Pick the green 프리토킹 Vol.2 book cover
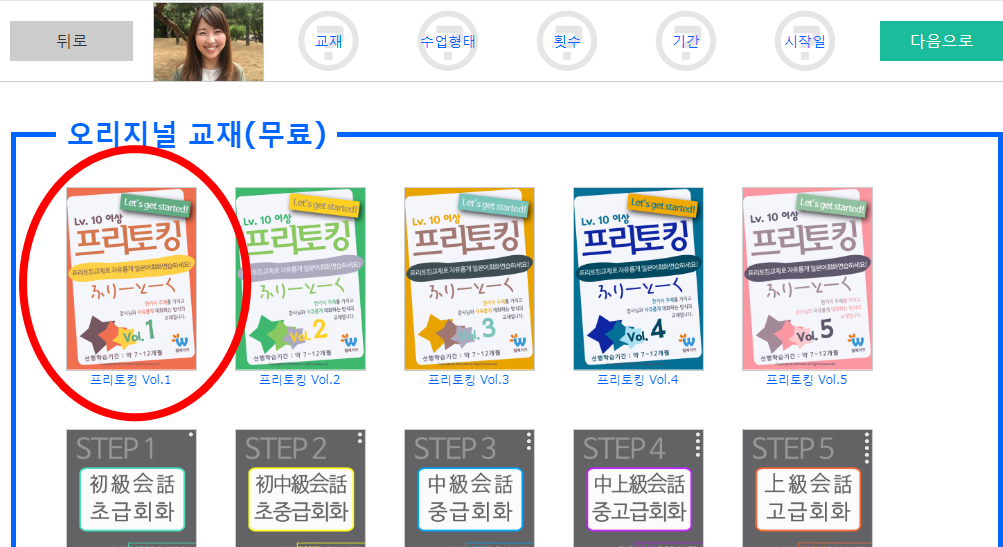 300,279
